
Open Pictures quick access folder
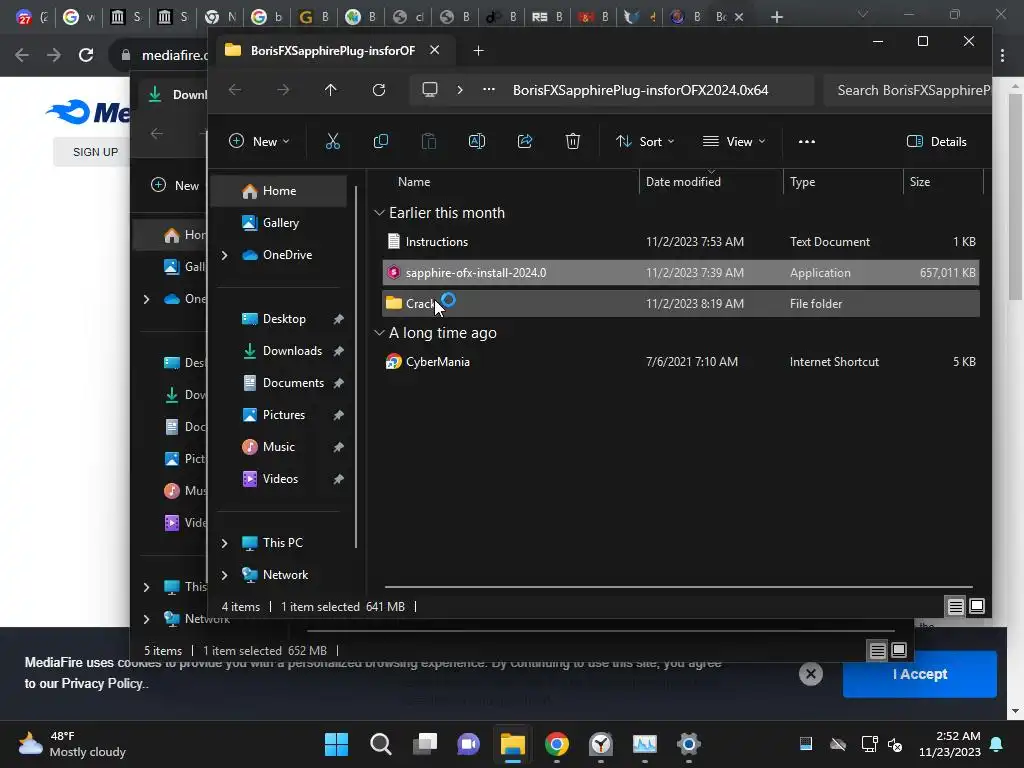(283, 415)
